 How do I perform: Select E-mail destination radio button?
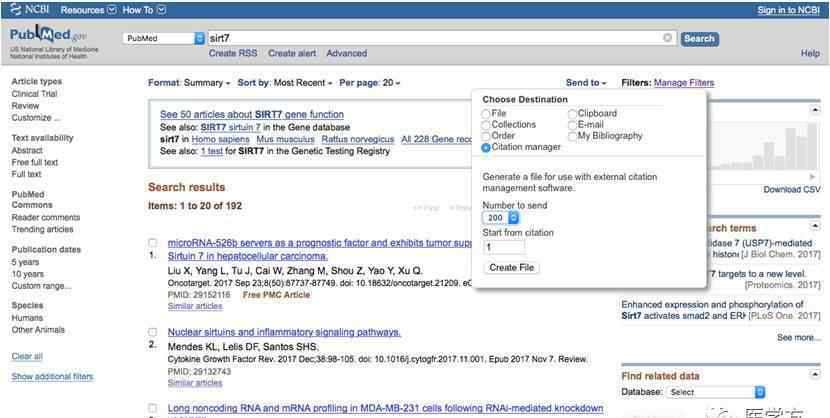572,125
